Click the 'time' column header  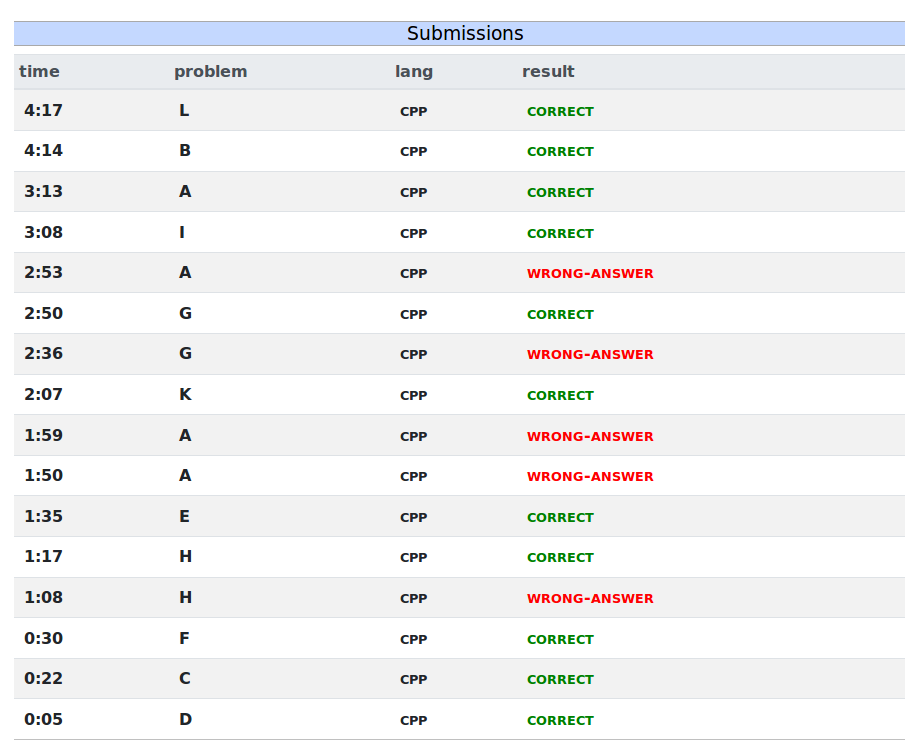(39, 72)
